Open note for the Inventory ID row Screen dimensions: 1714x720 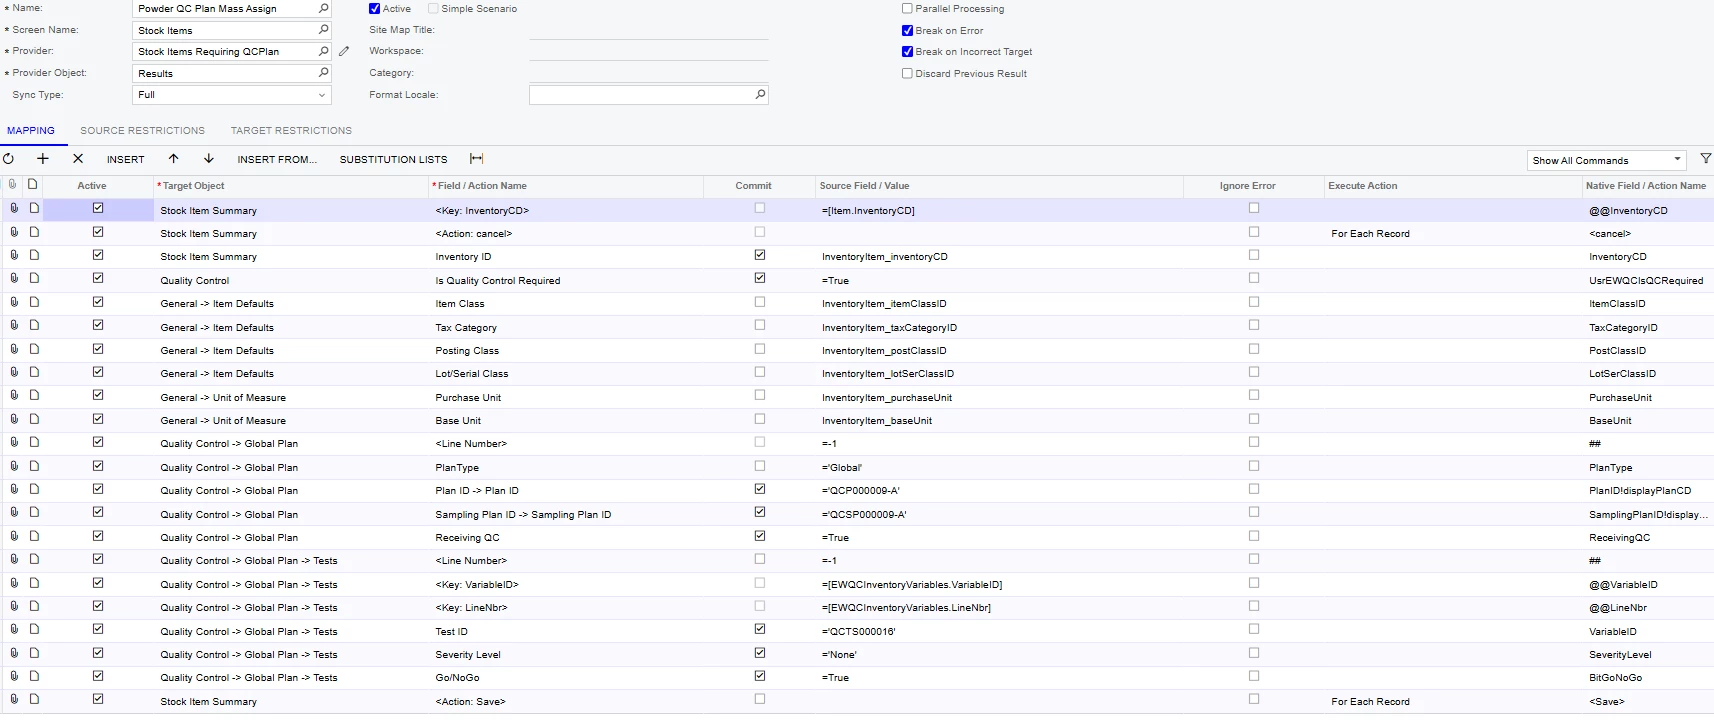pyautogui.click(x=34, y=255)
